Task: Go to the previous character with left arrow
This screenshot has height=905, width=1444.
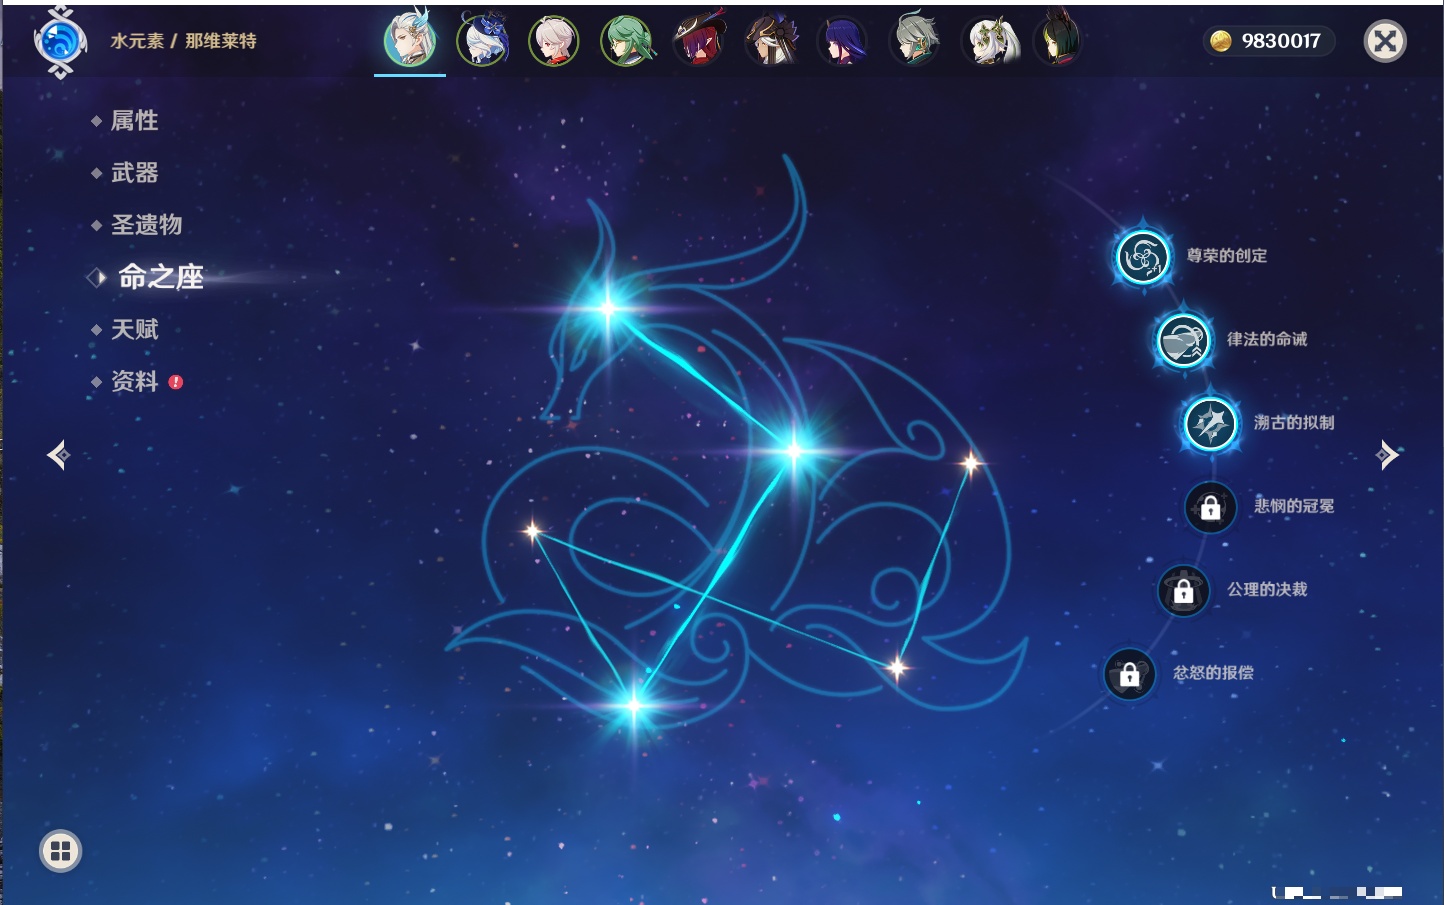Action: point(58,455)
